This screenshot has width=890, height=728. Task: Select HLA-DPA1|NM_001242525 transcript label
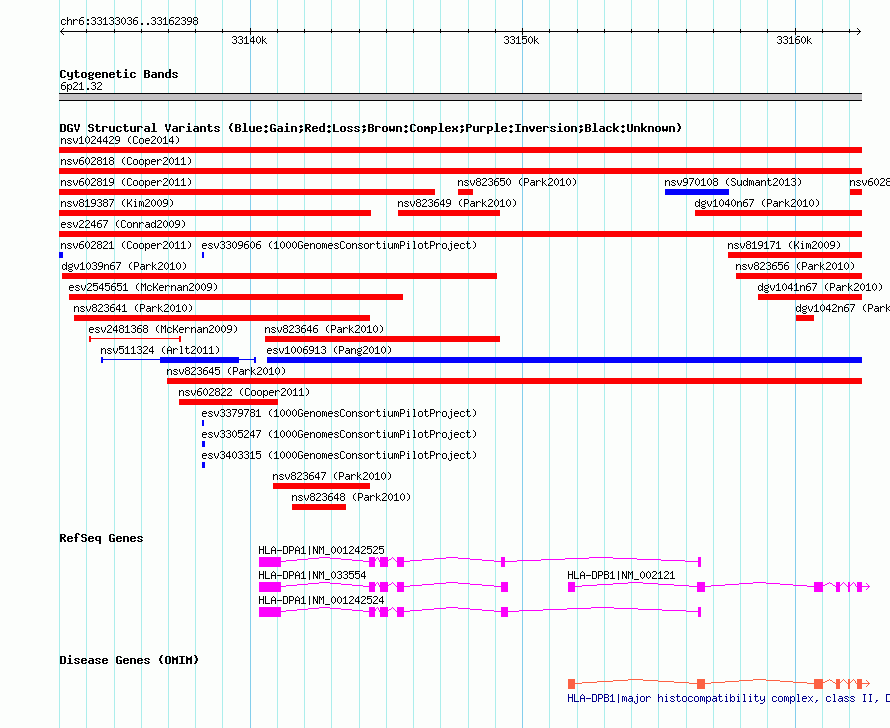[321, 550]
